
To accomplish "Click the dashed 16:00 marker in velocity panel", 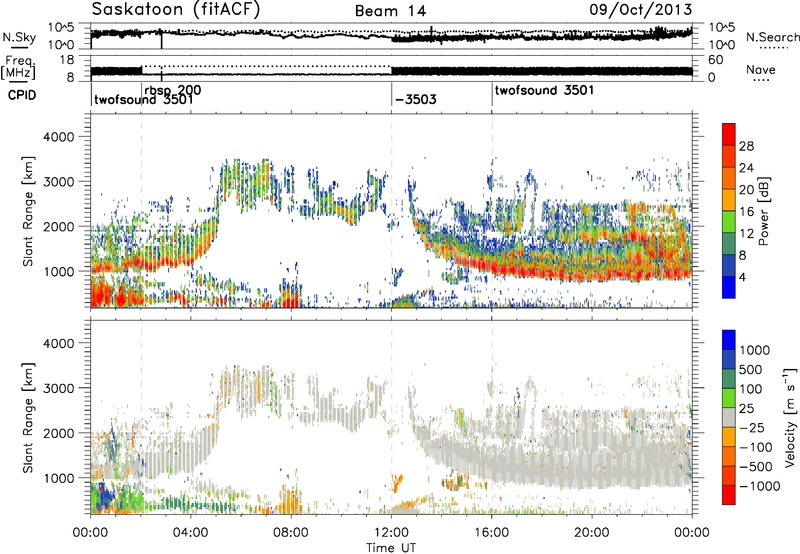I will click(x=492, y=417).
